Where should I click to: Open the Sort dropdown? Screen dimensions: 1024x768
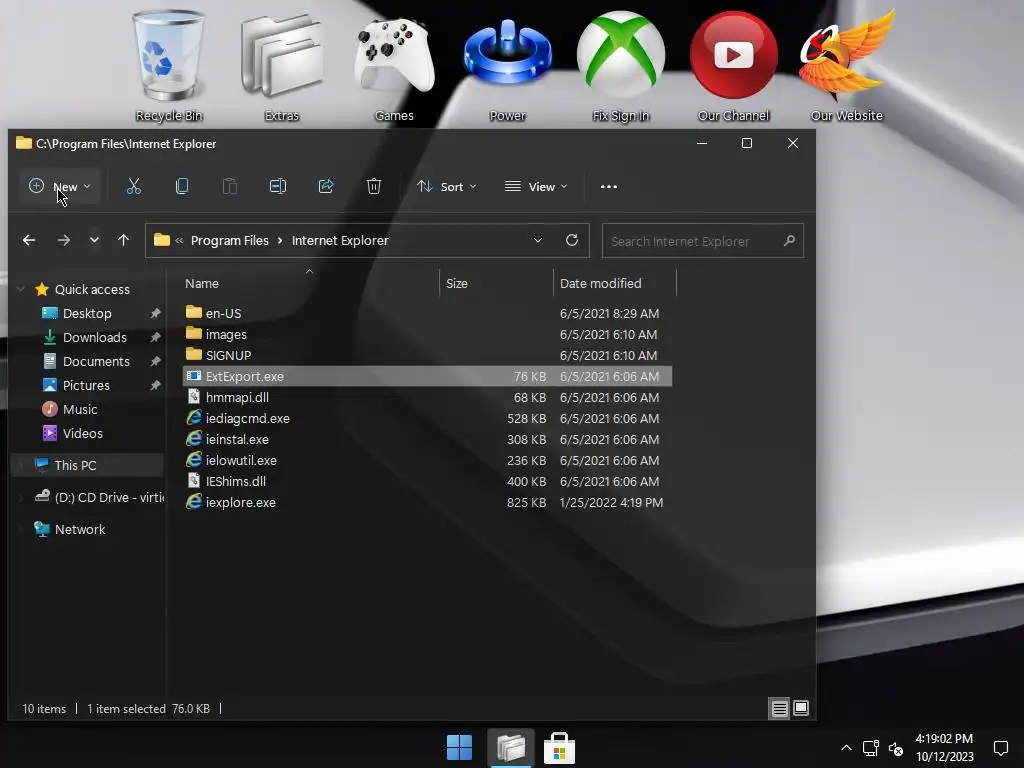pyautogui.click(x=447, y=187)
